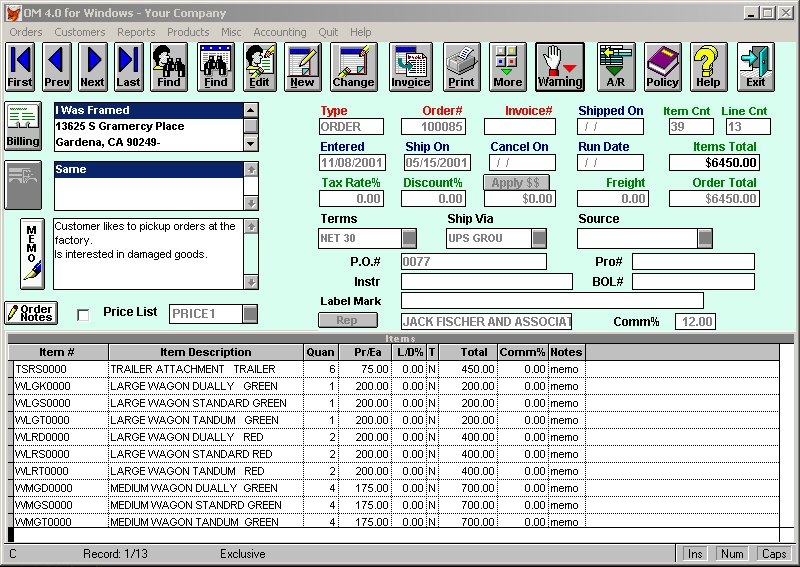Select item row TSRS0000
The height and width of the screenshot is (567, 800).
click(393, 369)
